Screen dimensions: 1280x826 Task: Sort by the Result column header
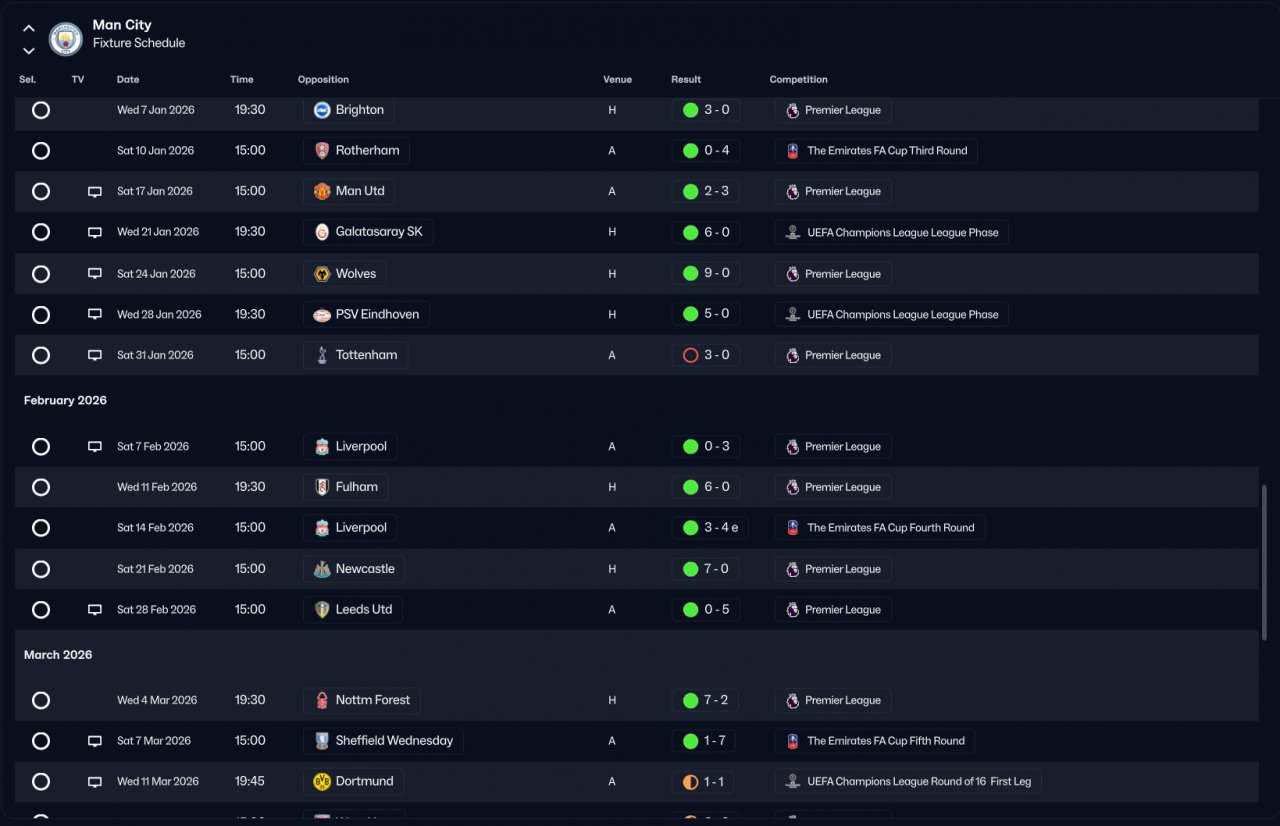(x=686, y=80)
